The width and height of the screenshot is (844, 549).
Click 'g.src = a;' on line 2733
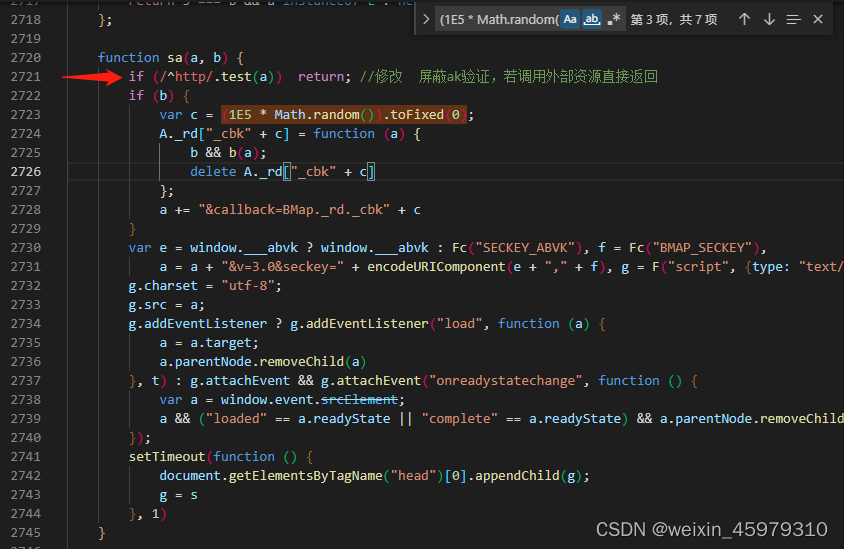(167, 305)
